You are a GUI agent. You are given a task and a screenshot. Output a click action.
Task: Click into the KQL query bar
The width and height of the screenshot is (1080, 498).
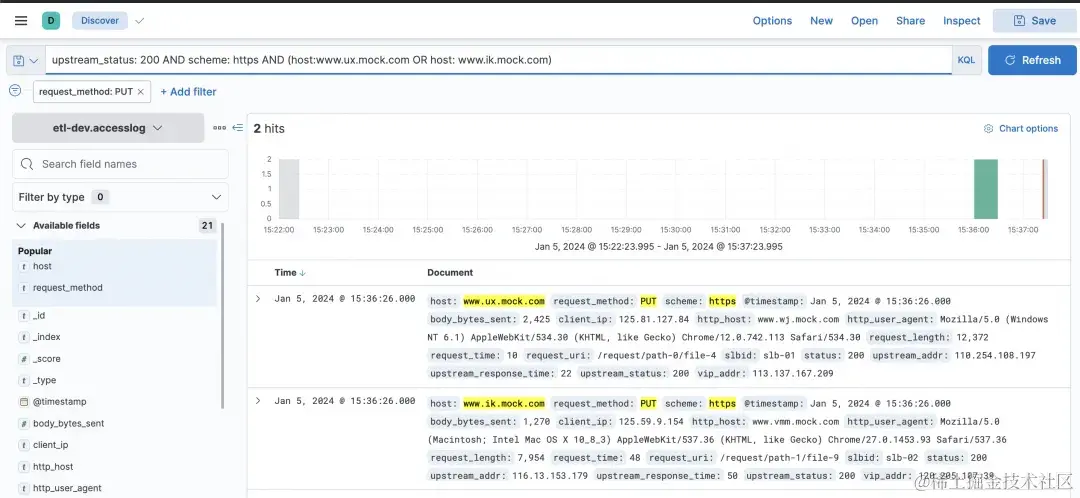pos(499,60)
